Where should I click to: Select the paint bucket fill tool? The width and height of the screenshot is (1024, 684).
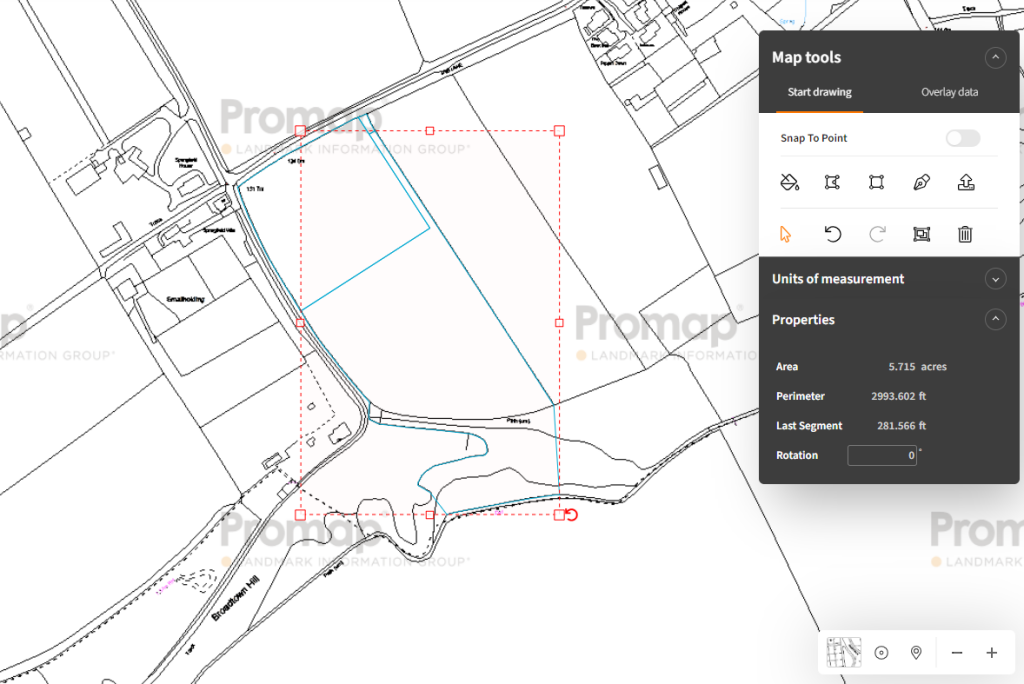pos(789,182)
